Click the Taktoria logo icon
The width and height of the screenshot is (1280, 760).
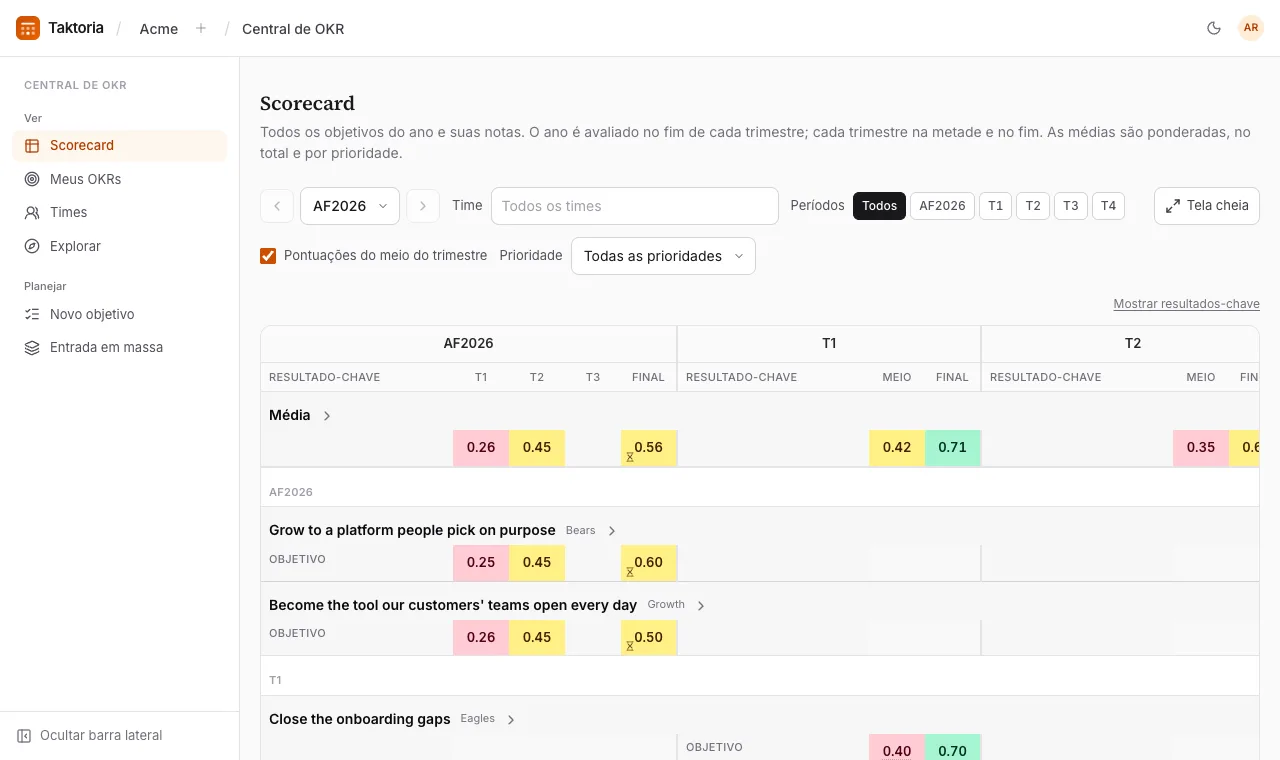point(28,28)
